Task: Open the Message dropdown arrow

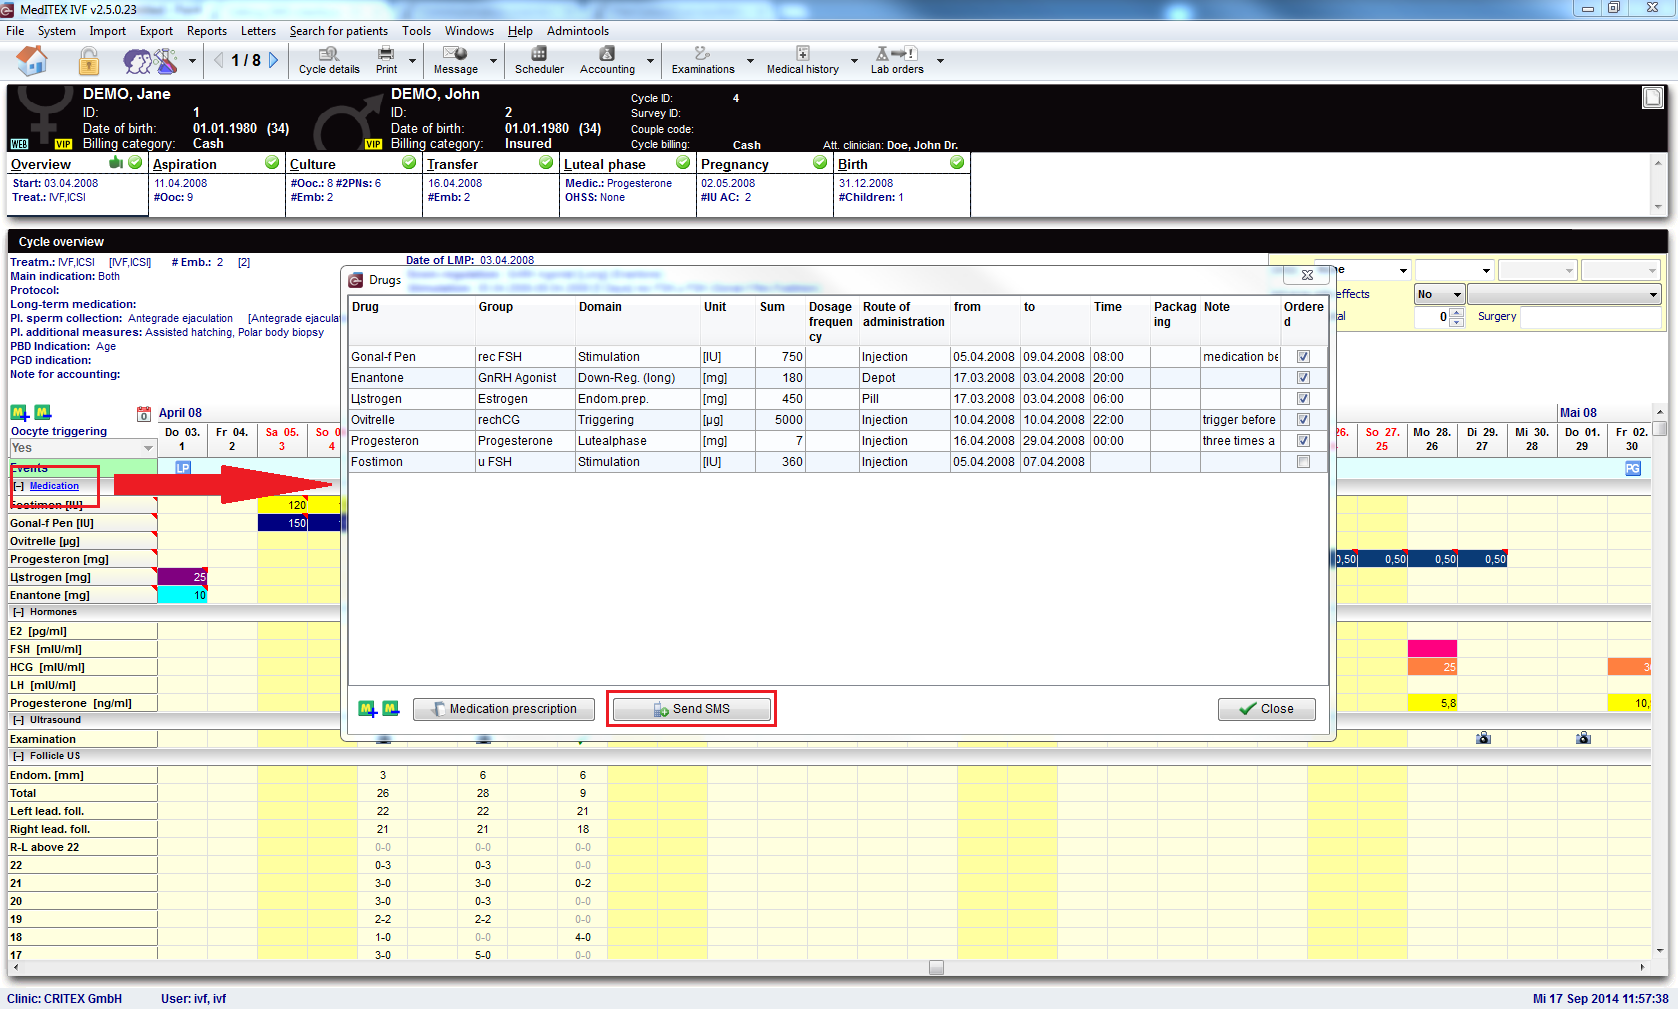Action: point(493,61)
